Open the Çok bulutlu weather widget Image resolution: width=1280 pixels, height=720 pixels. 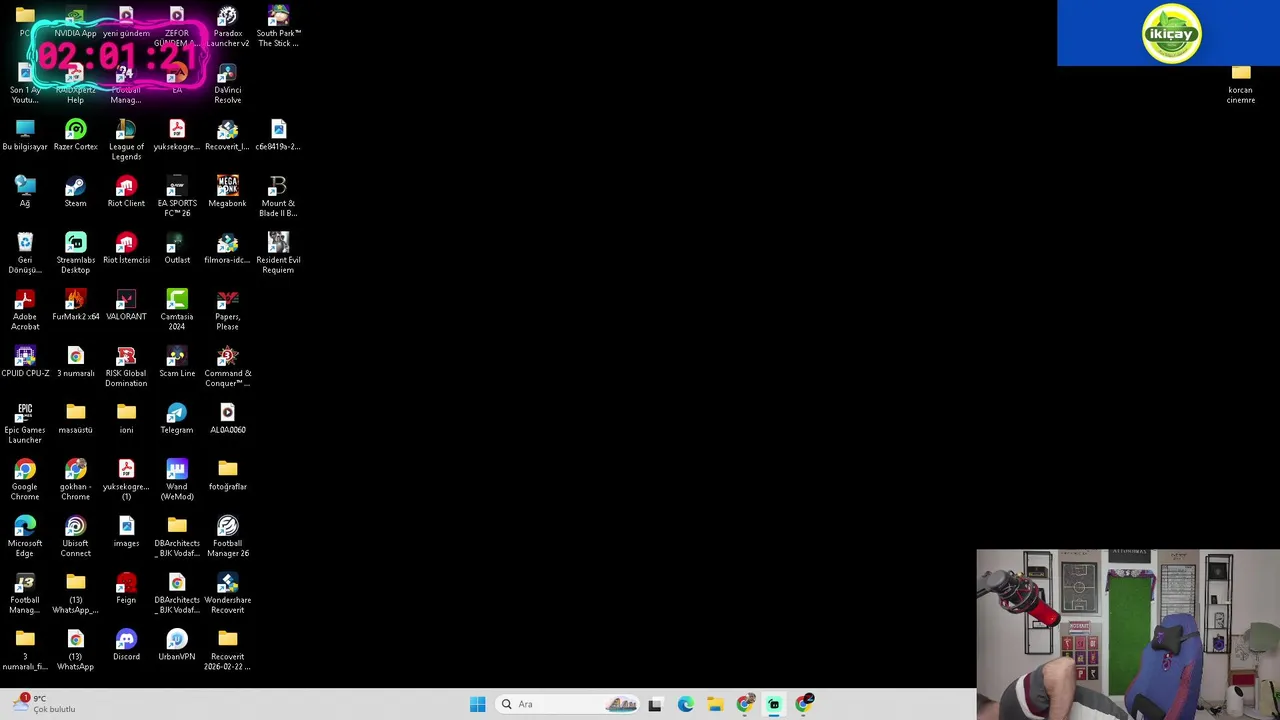point(44,704)
